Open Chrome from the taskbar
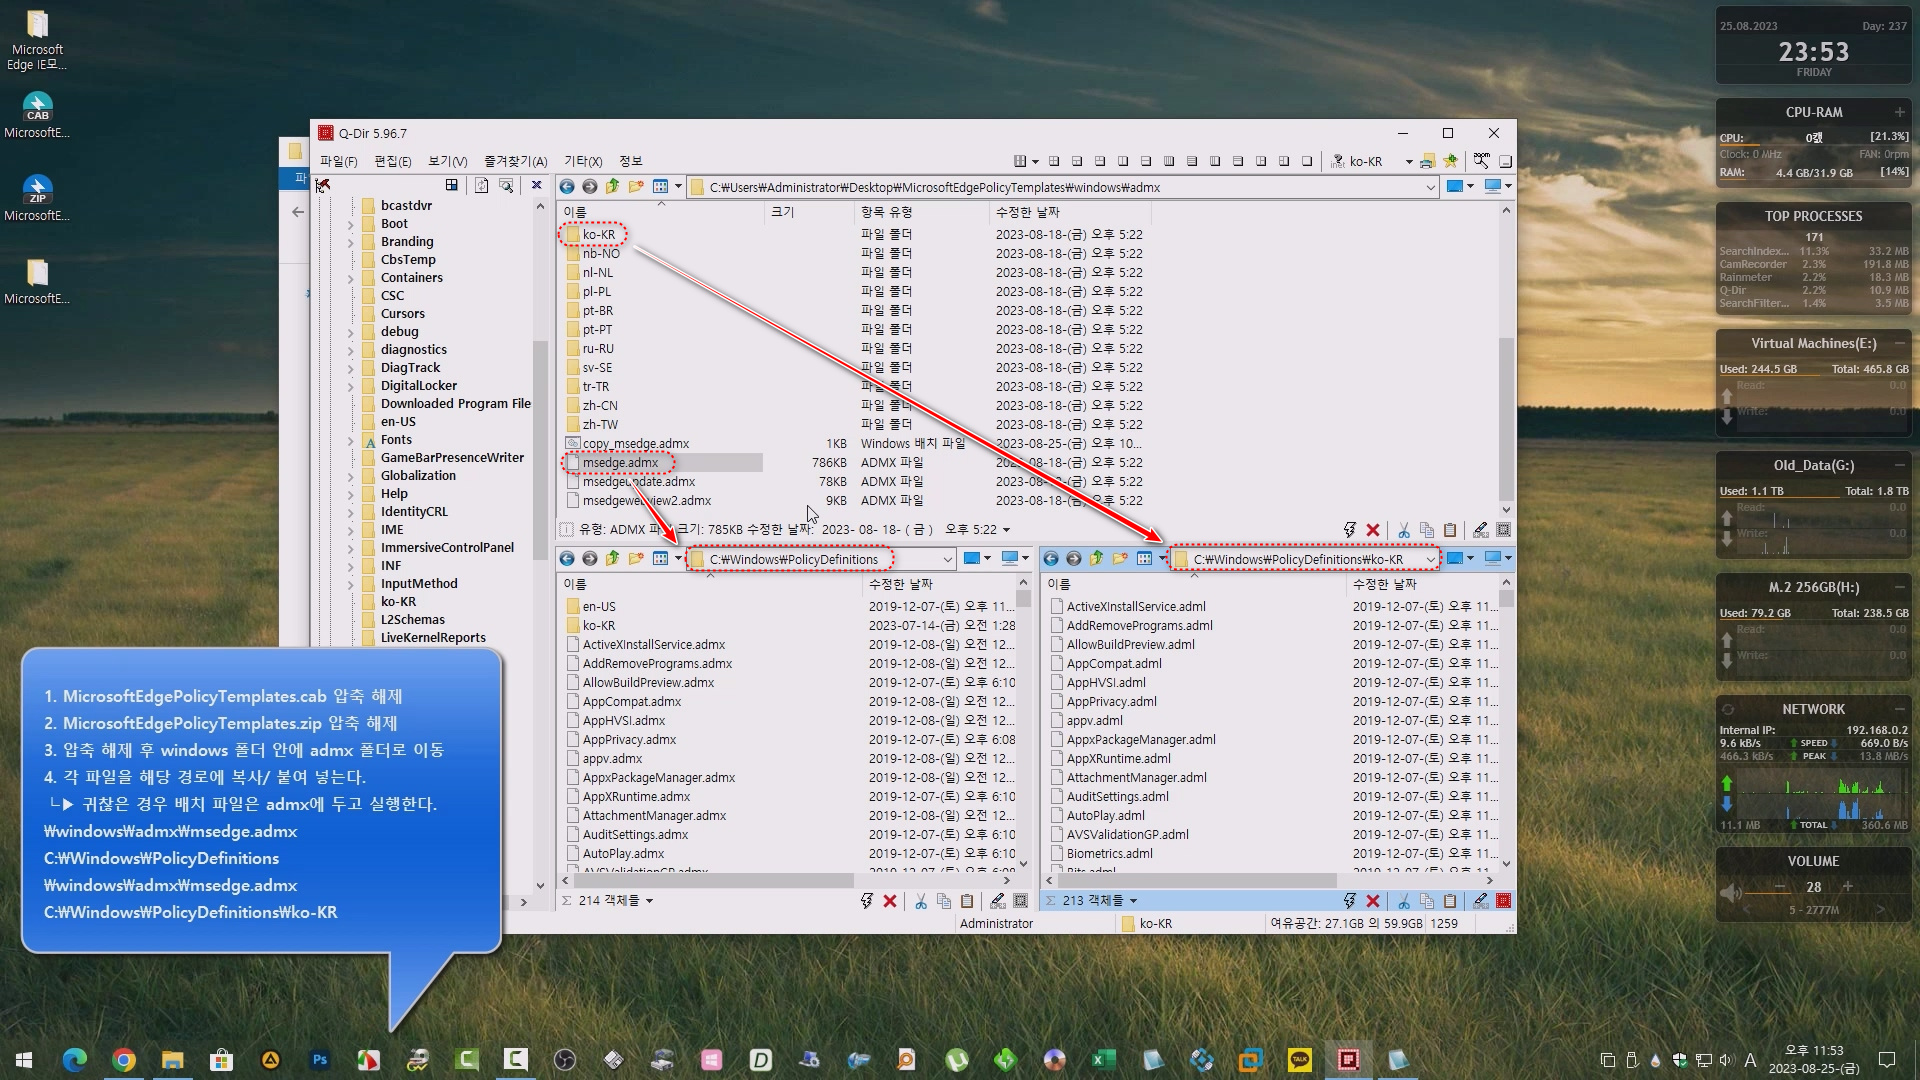Viewport: 1920px width, 1080px height. click(x=124, y=1060)
